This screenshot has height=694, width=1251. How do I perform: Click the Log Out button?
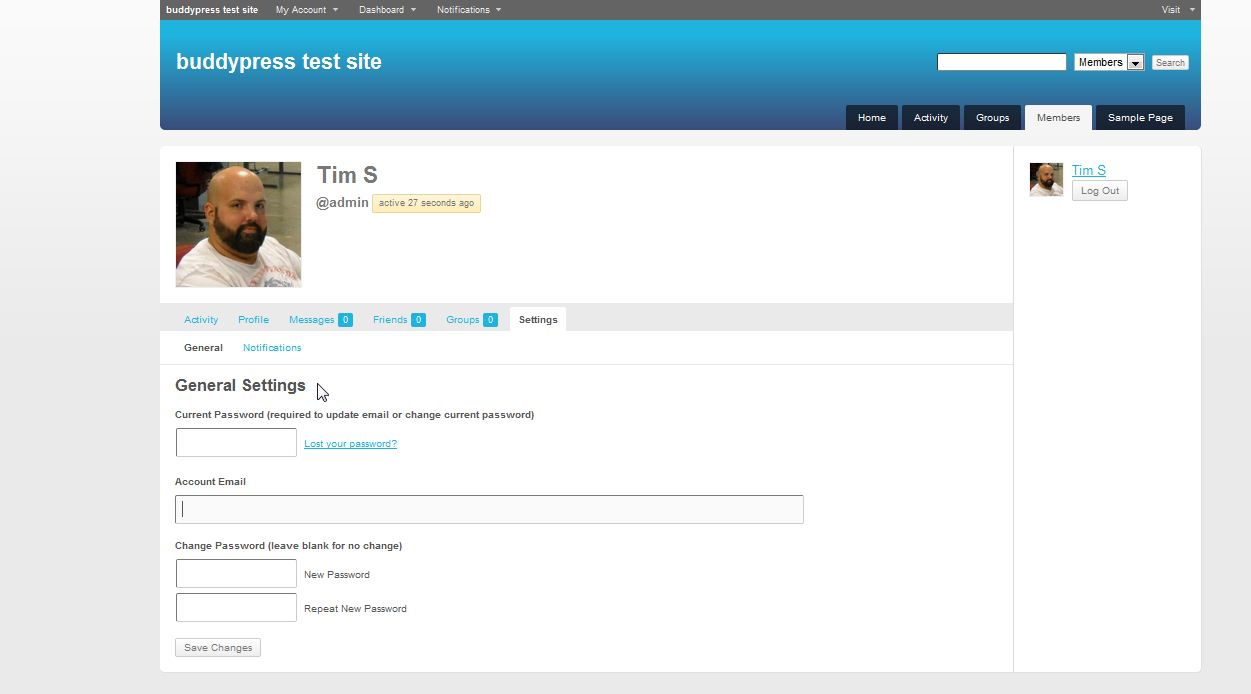(1100, 191)
